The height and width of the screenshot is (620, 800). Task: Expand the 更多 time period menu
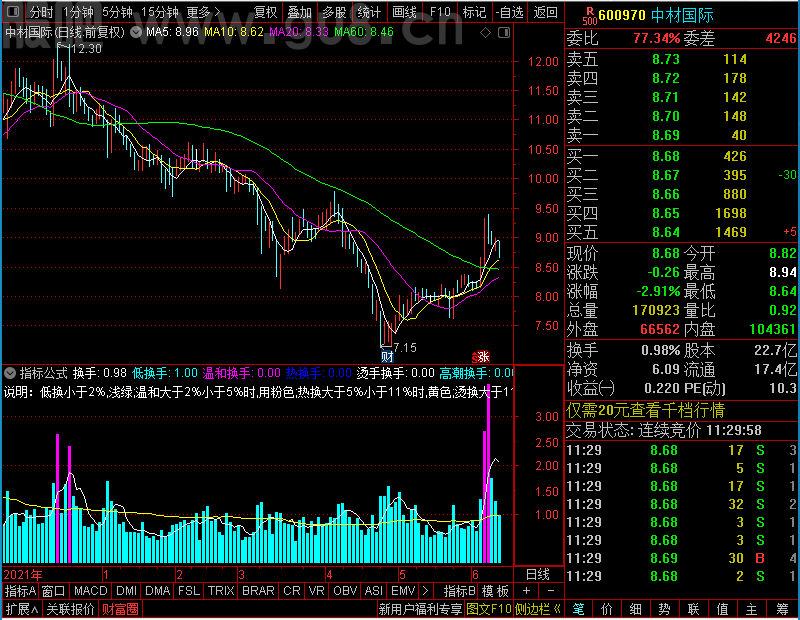click(x=204, y=11)
